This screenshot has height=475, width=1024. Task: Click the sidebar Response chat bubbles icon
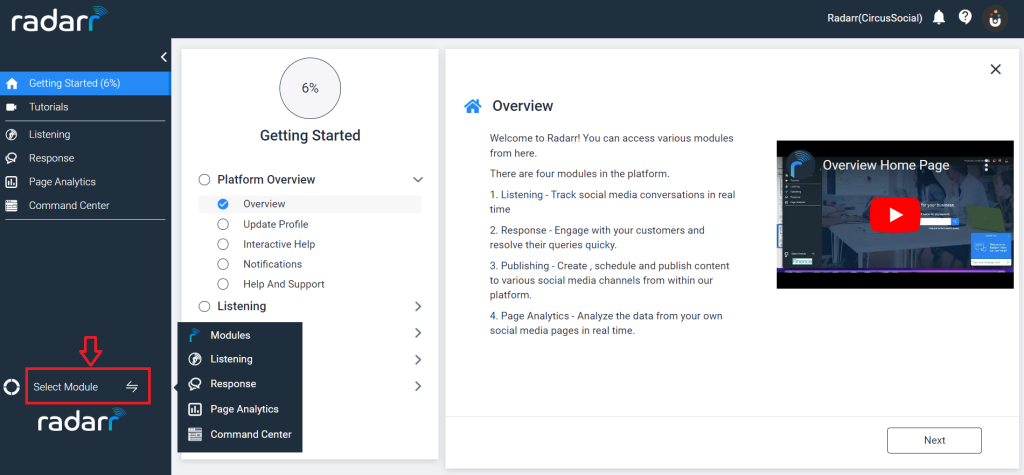pos(11,158)
